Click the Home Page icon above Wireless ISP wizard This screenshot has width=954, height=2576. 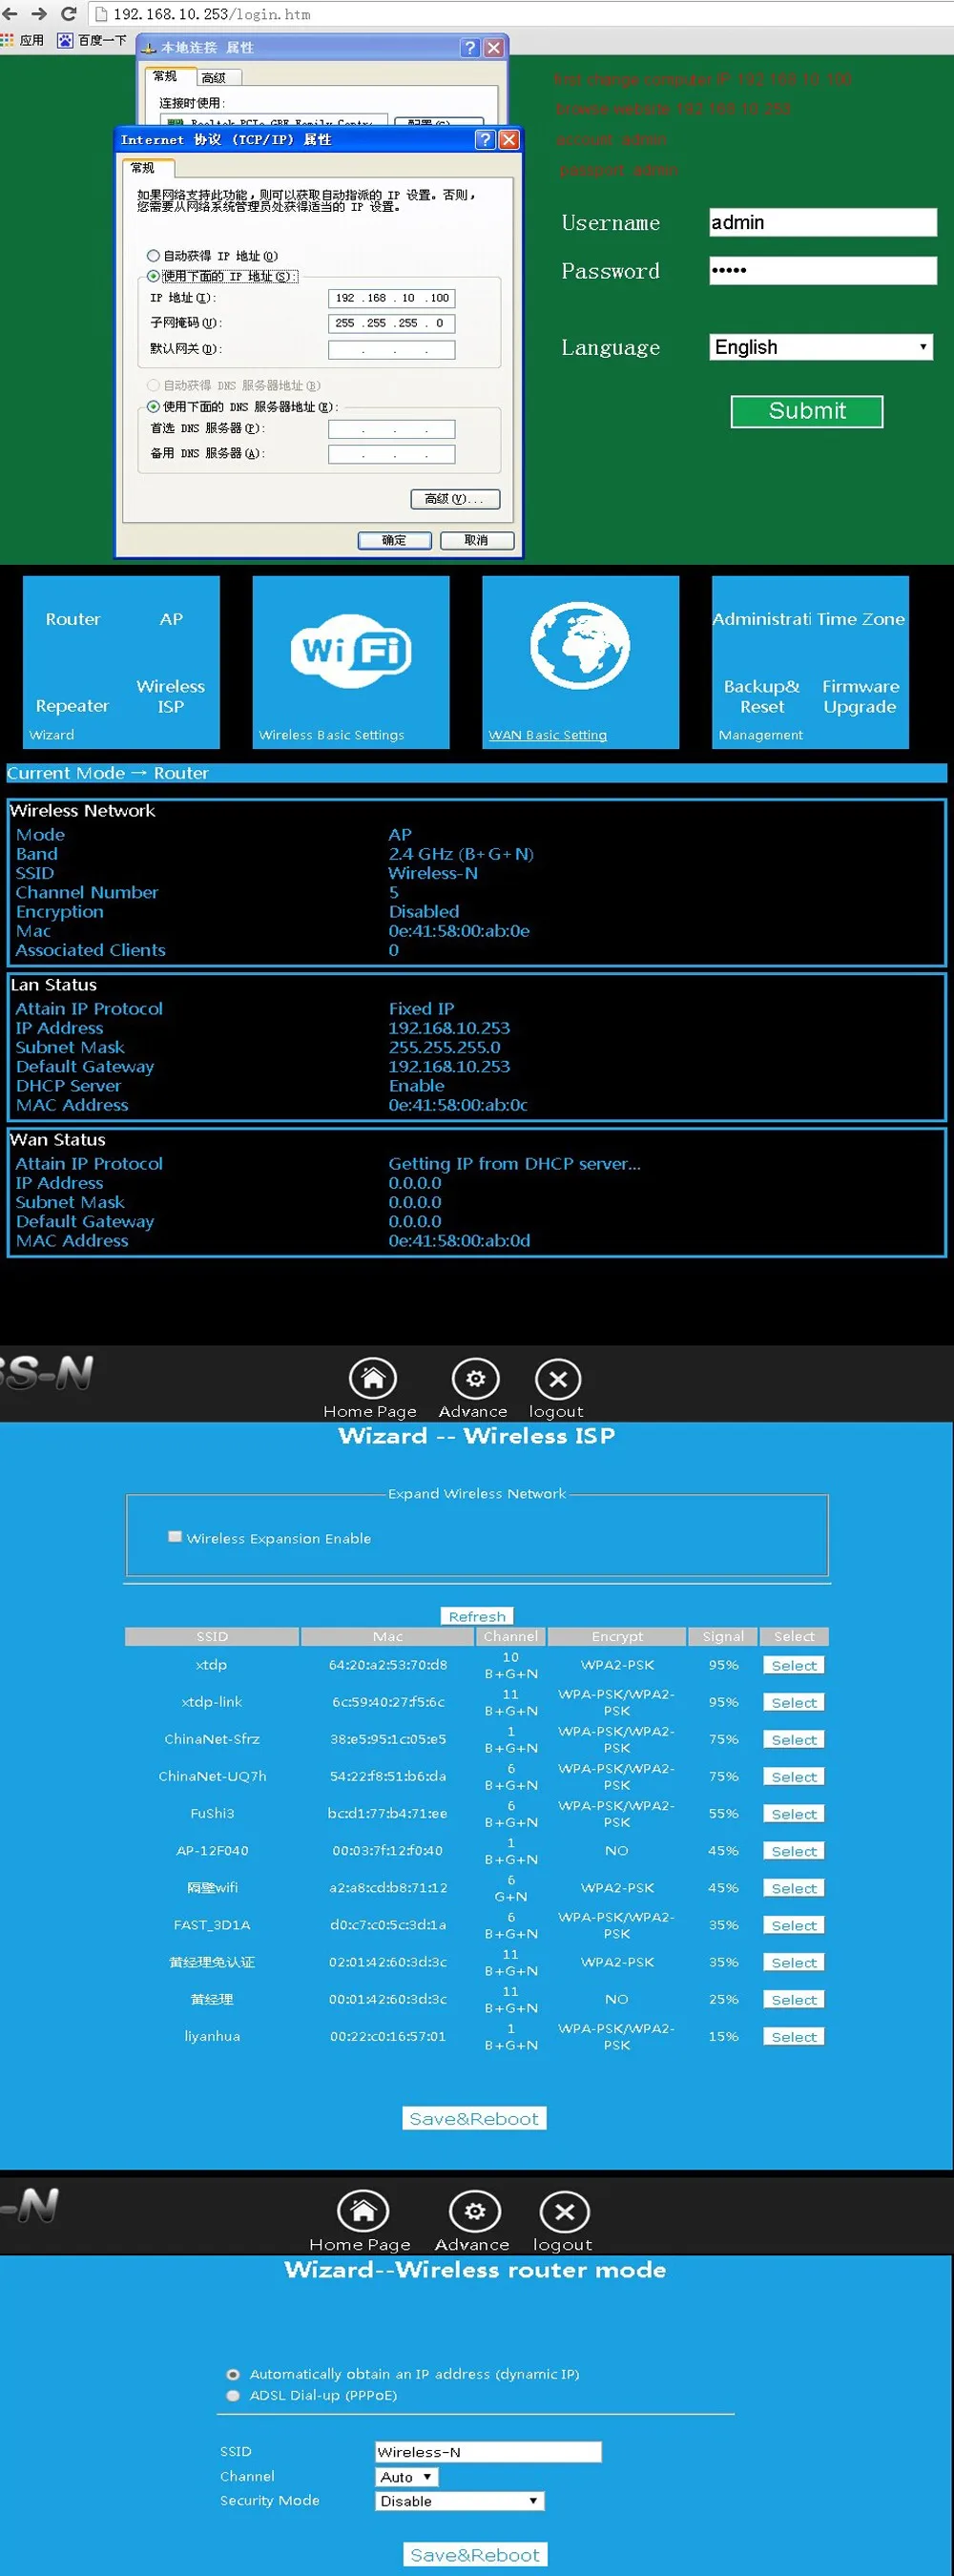pos(372,1379)
